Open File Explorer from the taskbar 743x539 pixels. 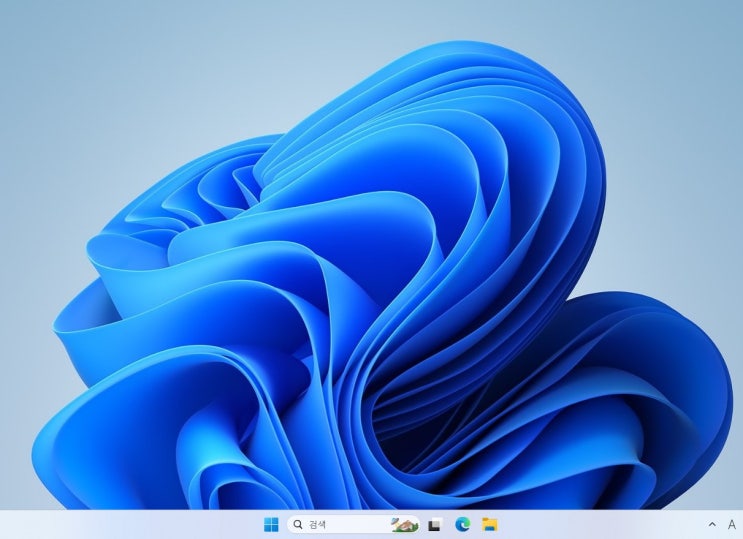click(489, 524)
